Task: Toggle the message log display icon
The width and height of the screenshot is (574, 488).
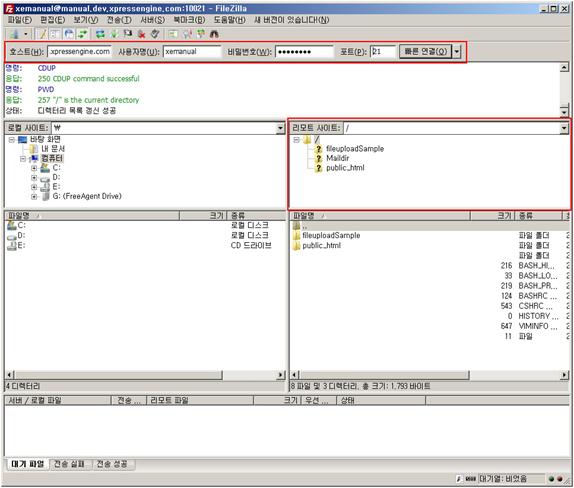Action: click(x=42, y=34)
